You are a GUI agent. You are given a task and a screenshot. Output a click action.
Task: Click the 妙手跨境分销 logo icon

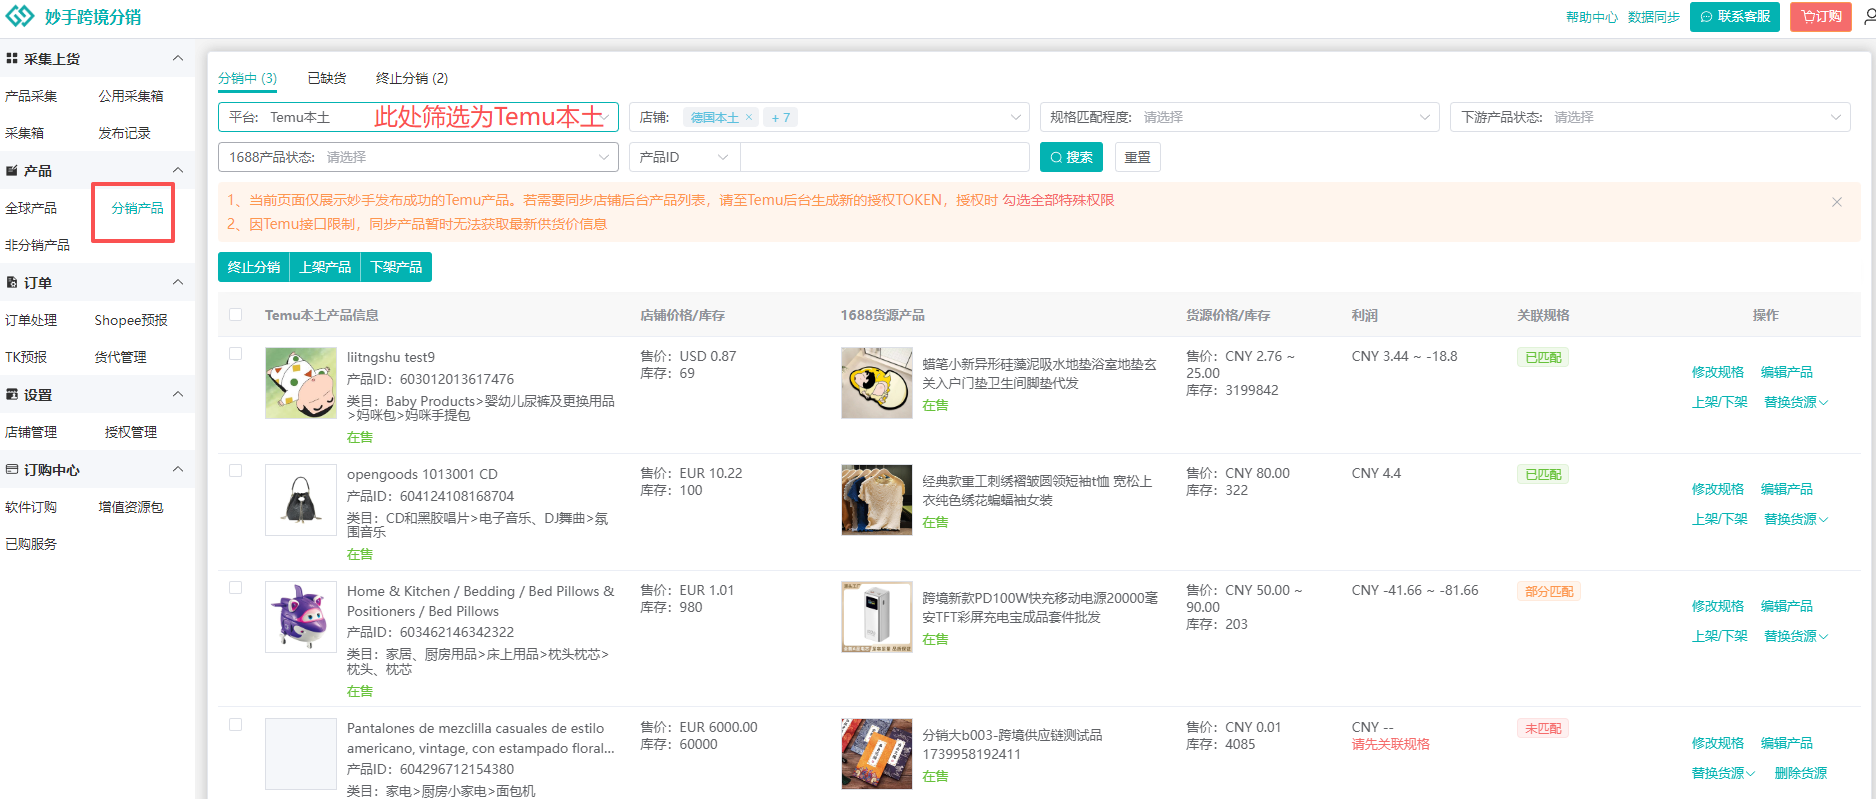point(20,17)
